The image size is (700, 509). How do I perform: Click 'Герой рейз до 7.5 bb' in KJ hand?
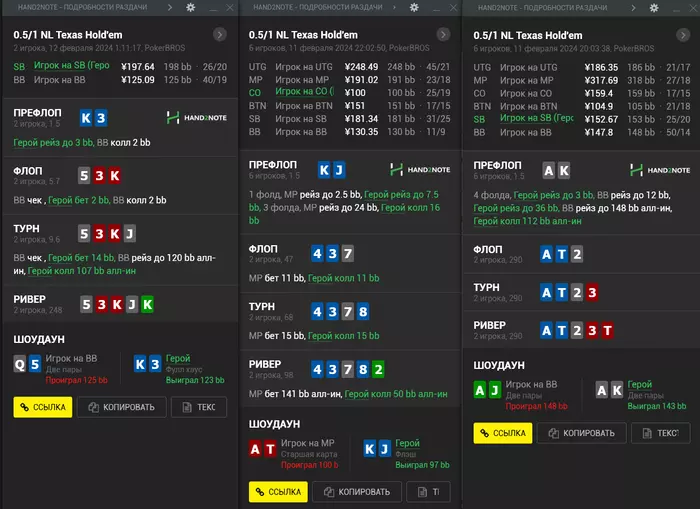[401, 195]
